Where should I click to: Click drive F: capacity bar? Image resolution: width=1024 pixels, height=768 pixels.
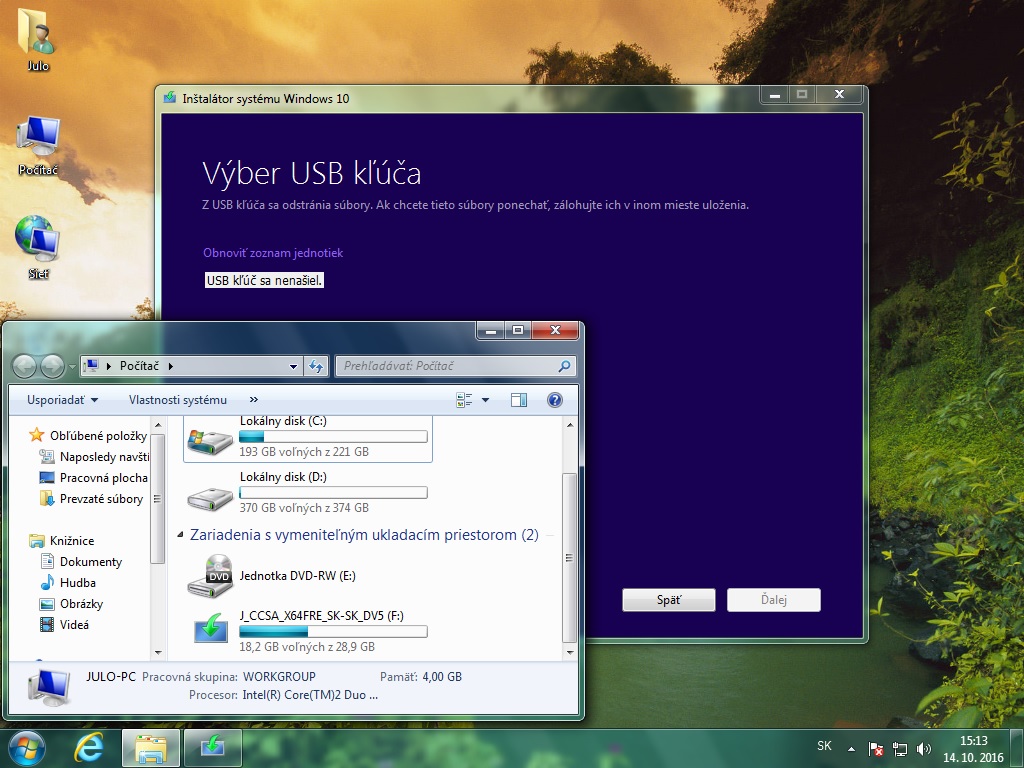click(x=333, y=632)
